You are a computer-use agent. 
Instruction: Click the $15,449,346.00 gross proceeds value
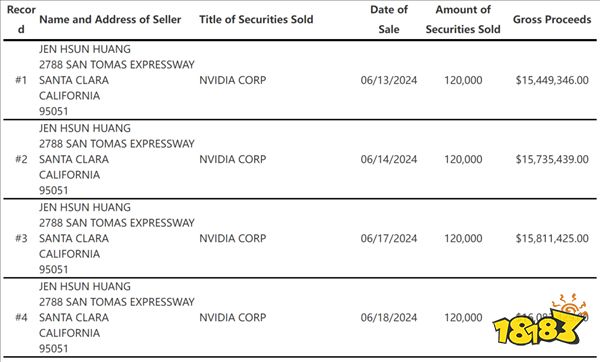[x=552, y=80]
